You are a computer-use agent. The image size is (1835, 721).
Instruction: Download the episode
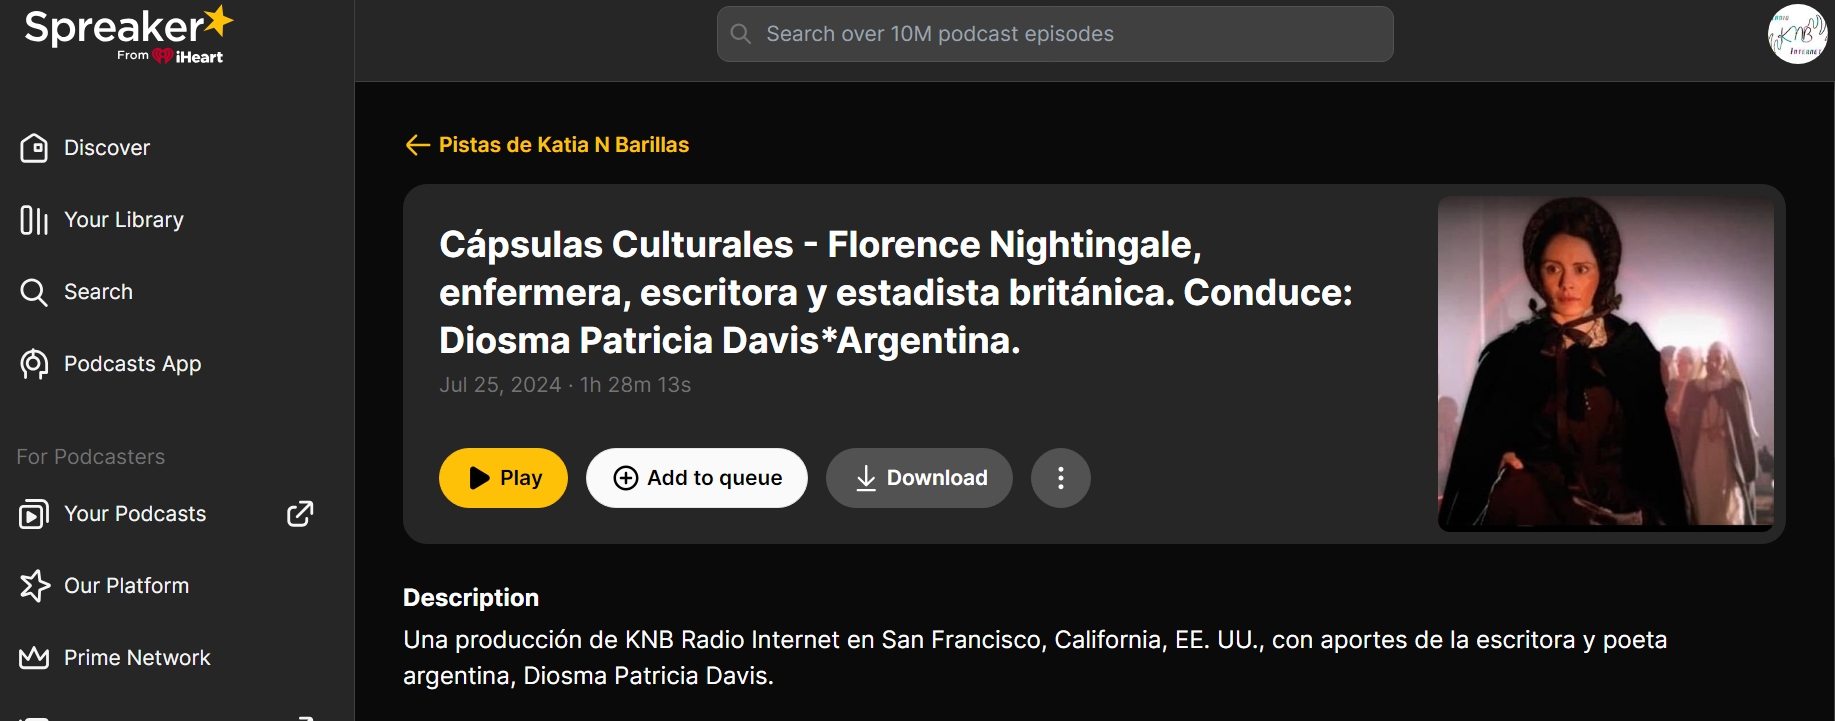pyautogui.click(x=919, y=478)
